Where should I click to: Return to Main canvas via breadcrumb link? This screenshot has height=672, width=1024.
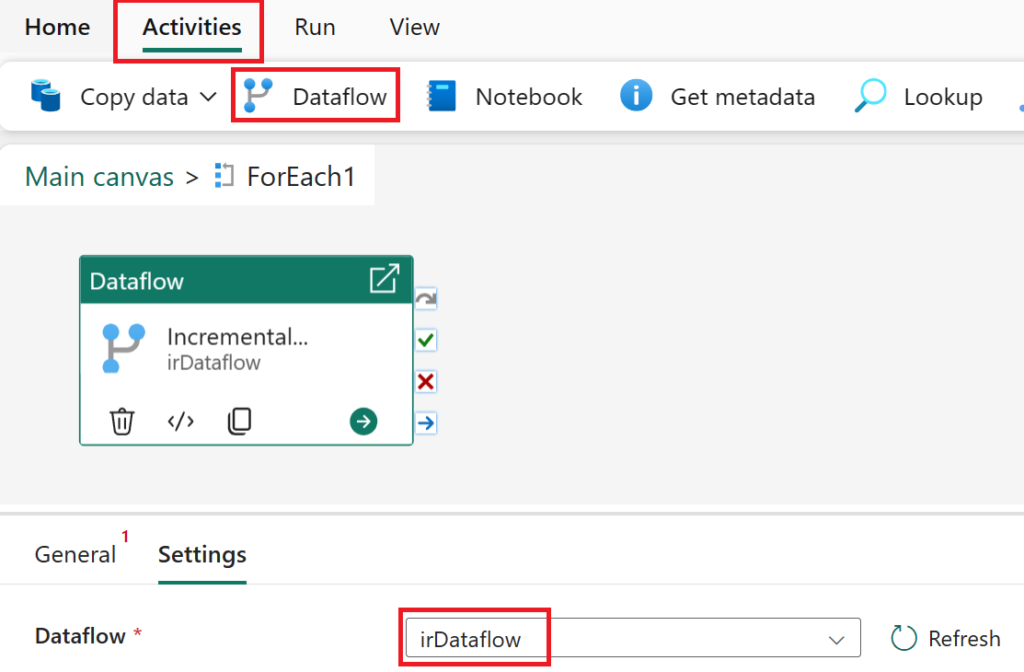(98, 176)
